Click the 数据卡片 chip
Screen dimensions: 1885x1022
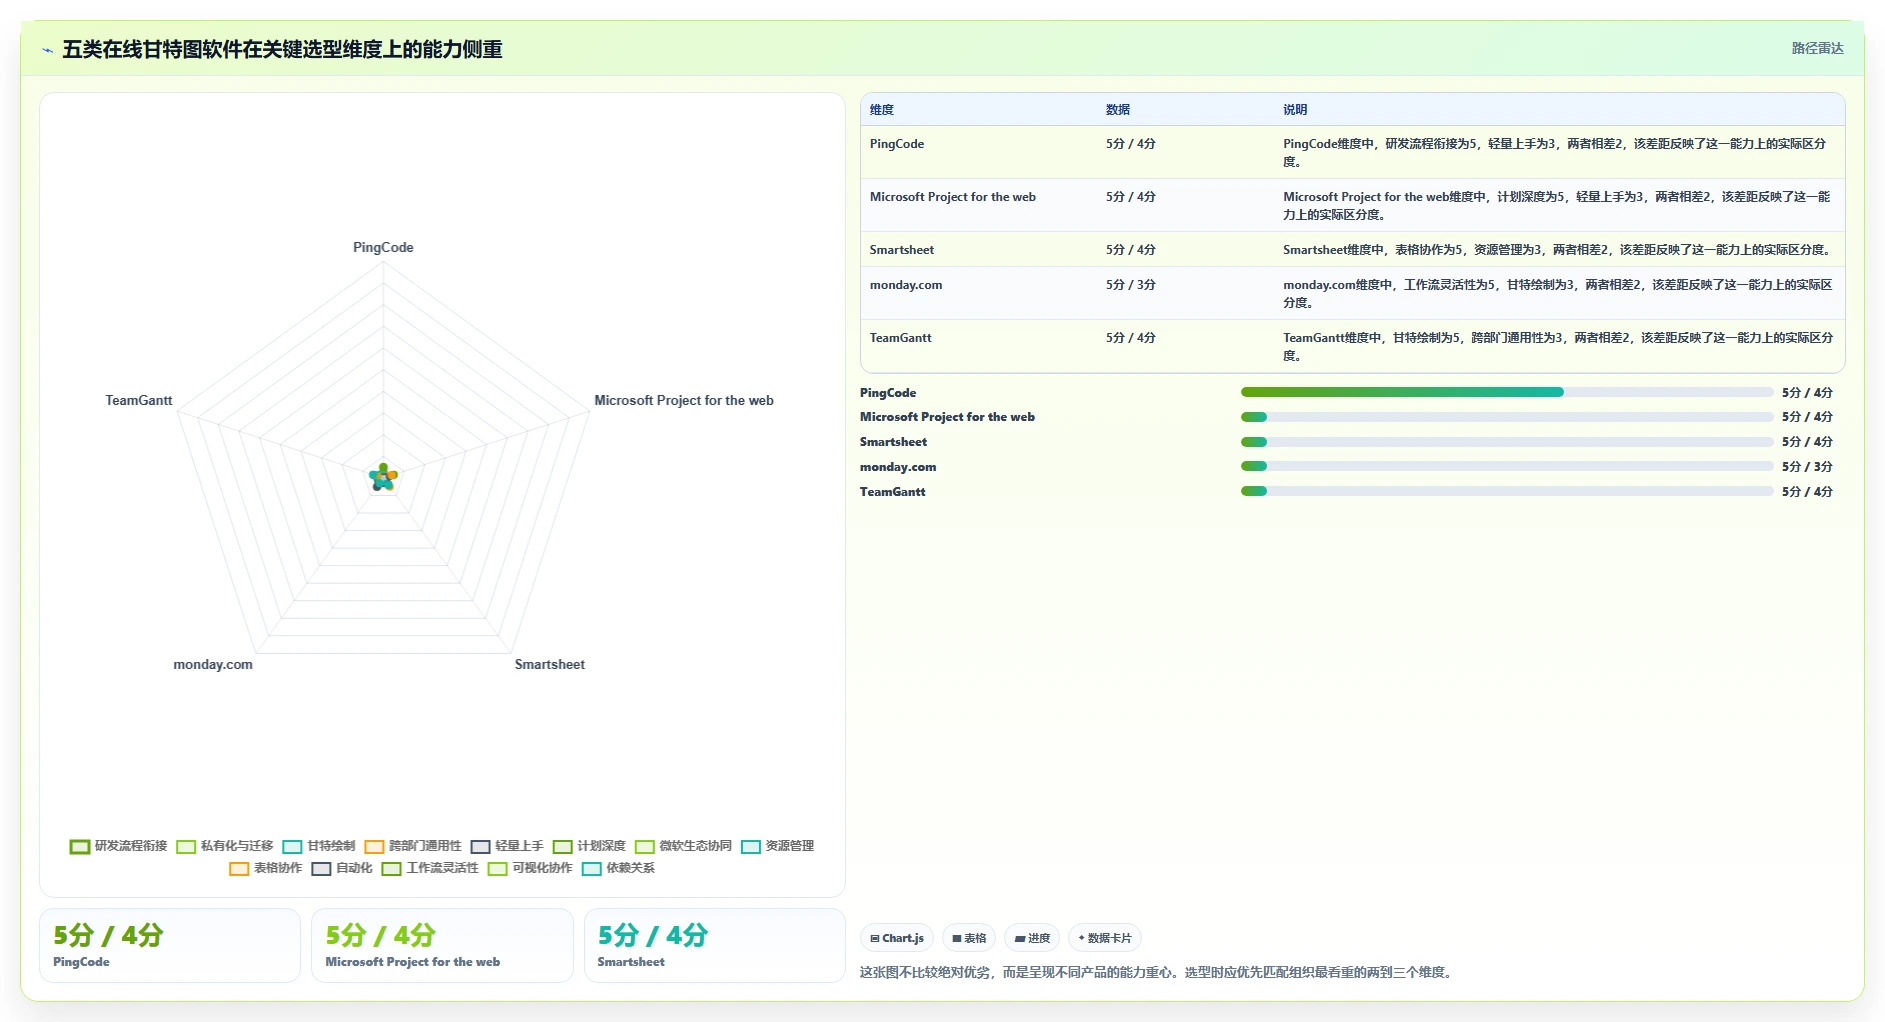click(x=1105, y=938)
